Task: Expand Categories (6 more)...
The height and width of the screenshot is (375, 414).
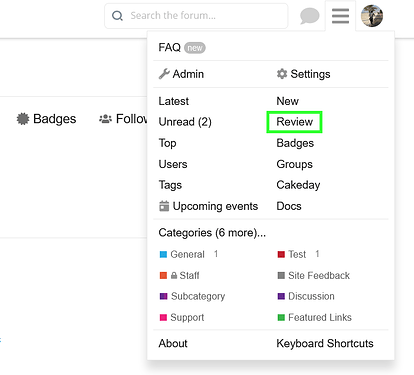Action: [x=212, y=233]
